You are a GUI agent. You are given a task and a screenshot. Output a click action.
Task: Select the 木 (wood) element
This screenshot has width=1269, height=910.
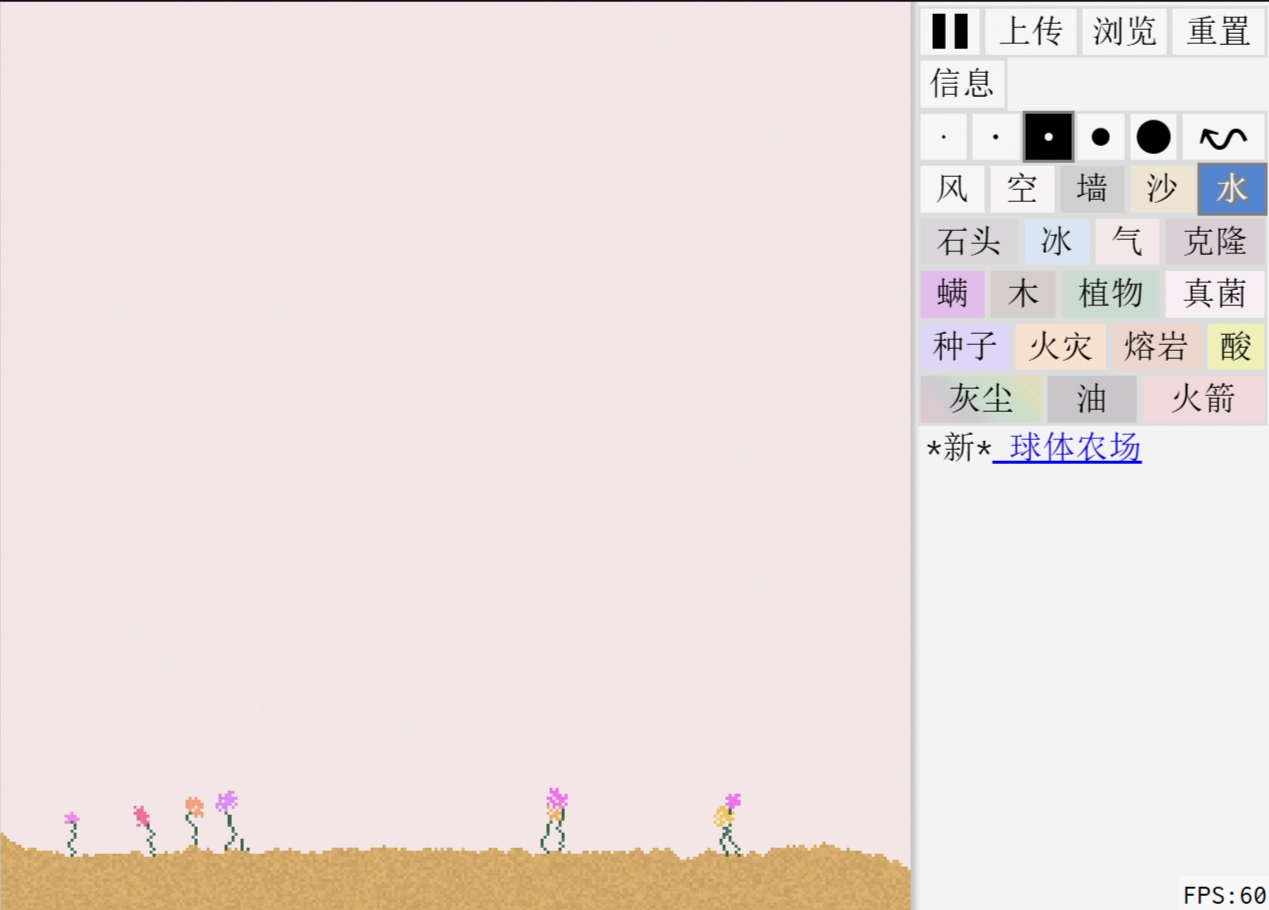click(1023, 294)
